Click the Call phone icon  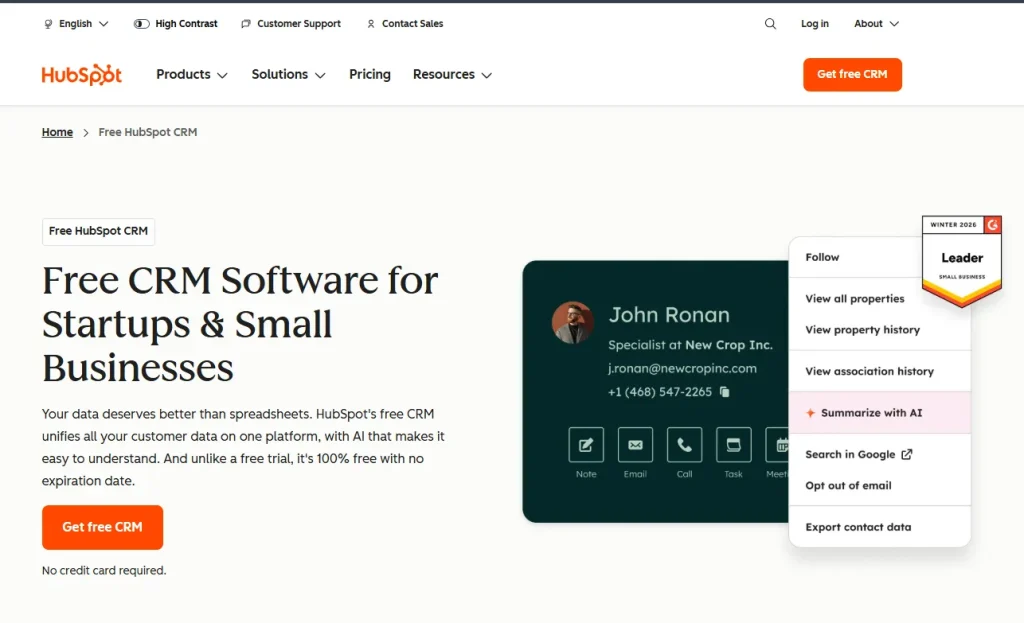pos(684,445)
